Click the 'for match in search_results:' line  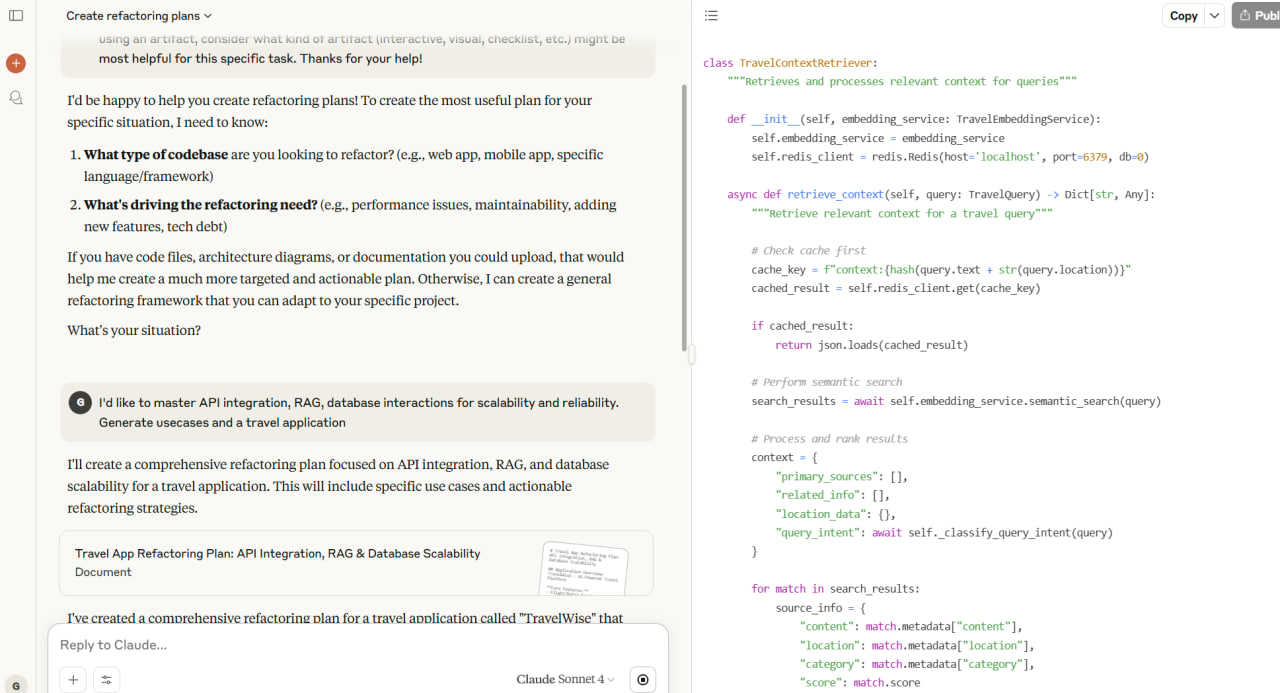point(835,589)
